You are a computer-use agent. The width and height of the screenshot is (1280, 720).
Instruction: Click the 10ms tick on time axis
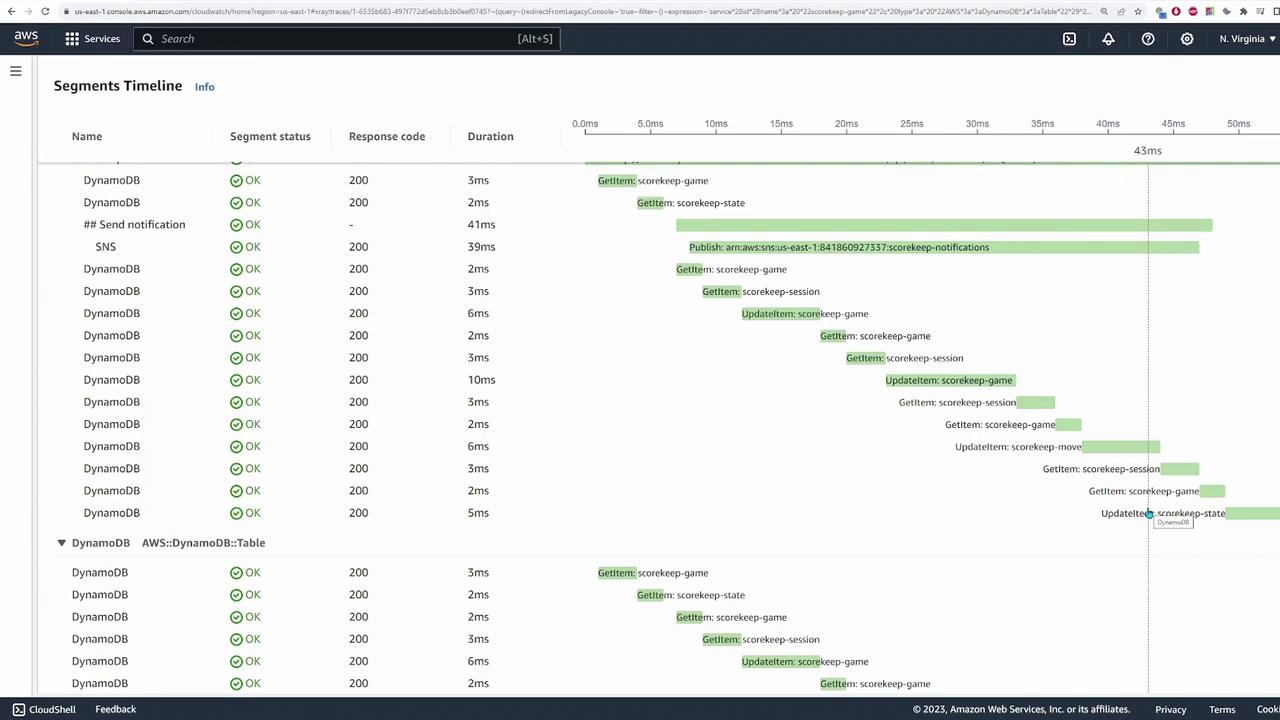point(716,124)
